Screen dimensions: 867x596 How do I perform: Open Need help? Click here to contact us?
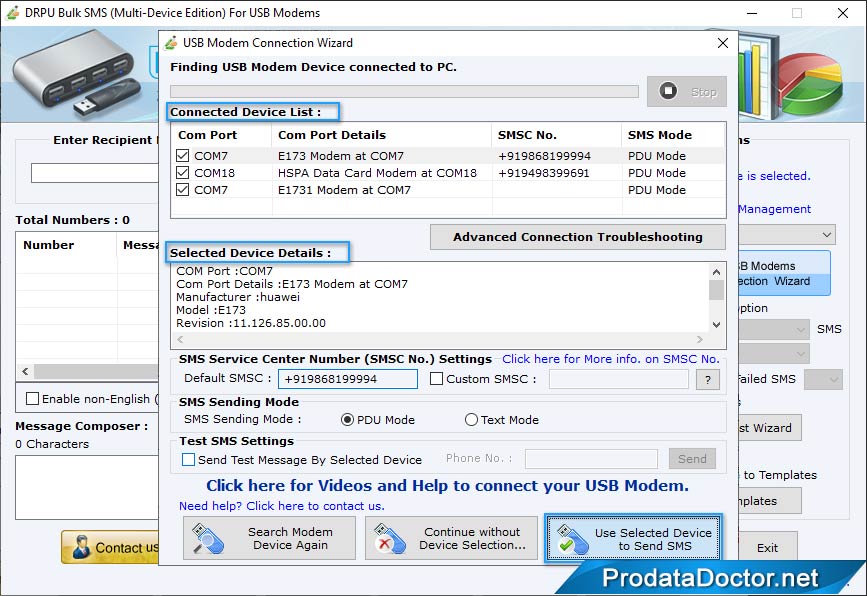click(x=281, y=506)
